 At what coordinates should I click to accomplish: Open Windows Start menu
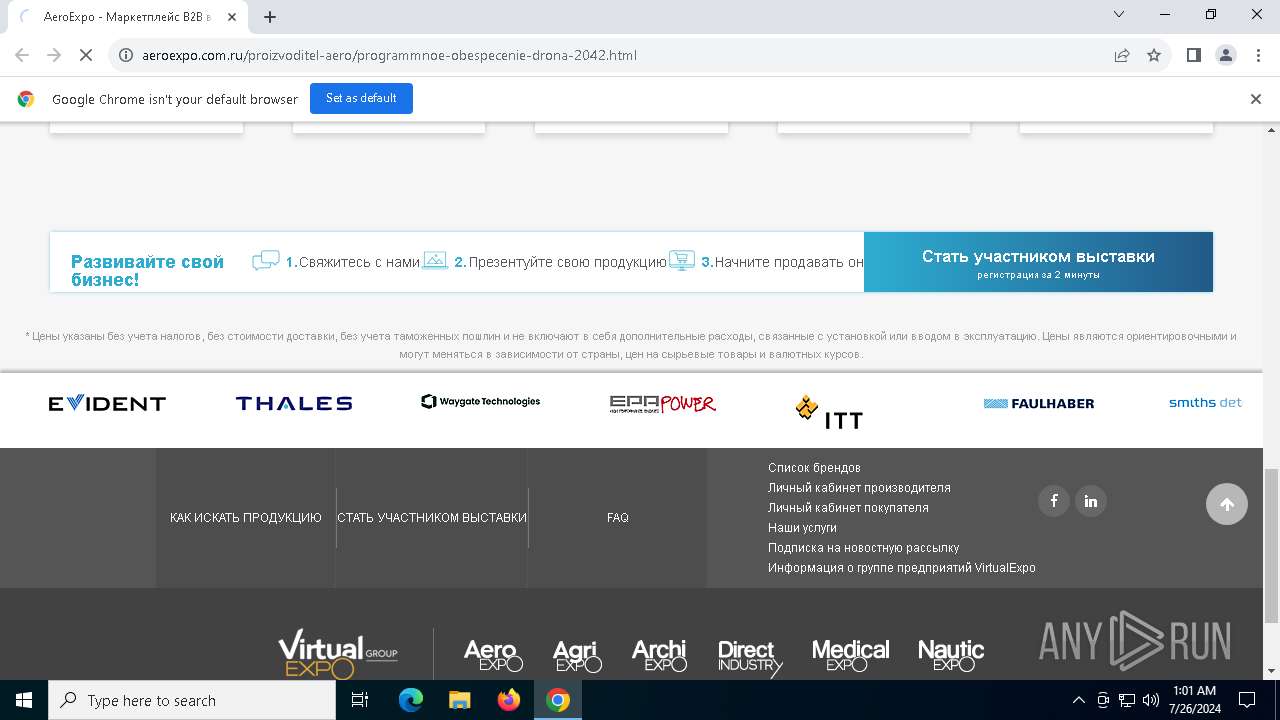click(x=24, y=700)
